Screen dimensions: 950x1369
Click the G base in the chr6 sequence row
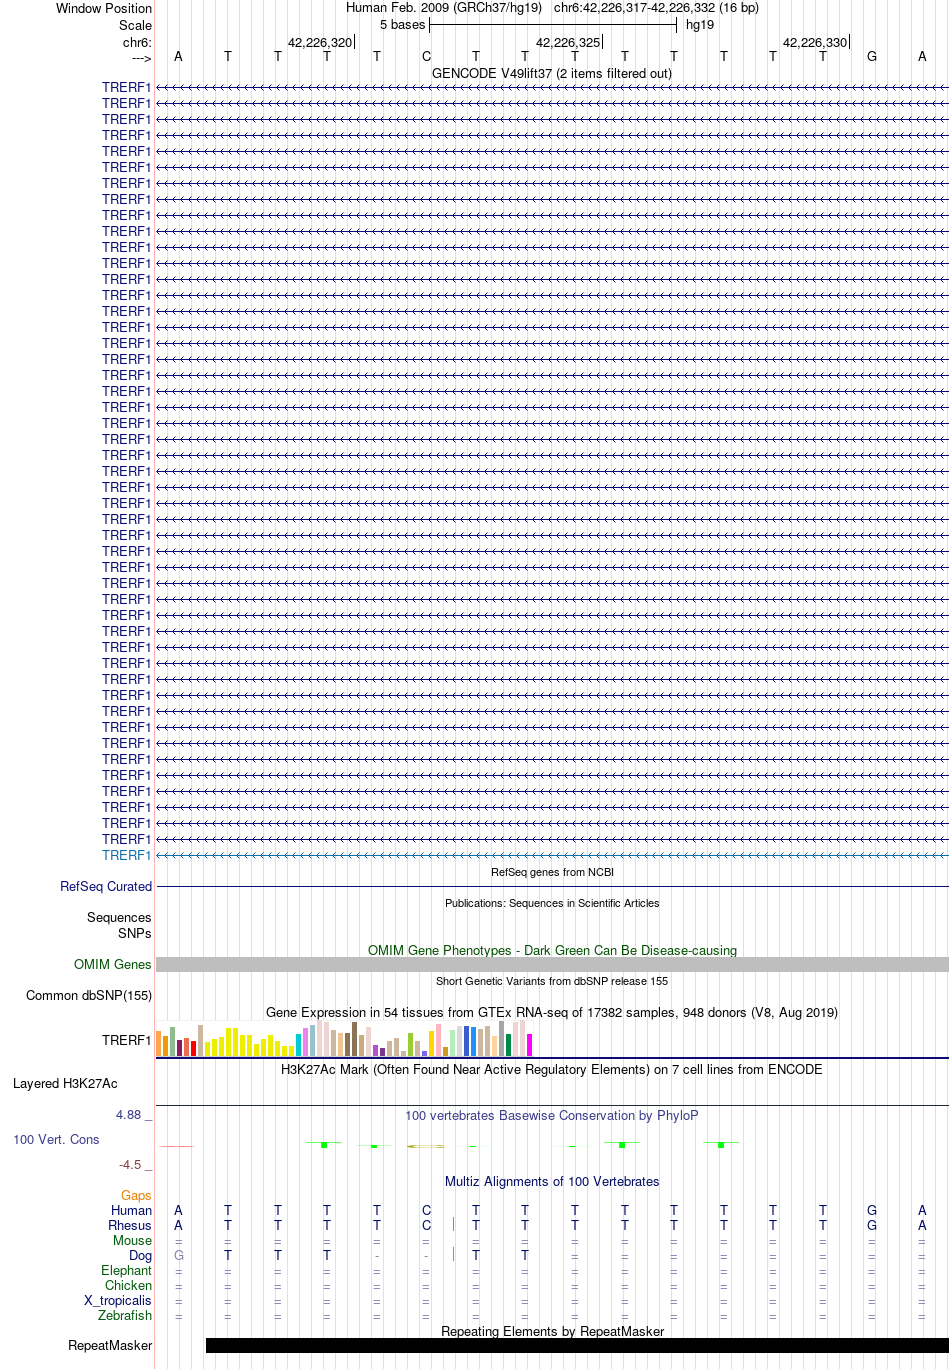[872, 57]
